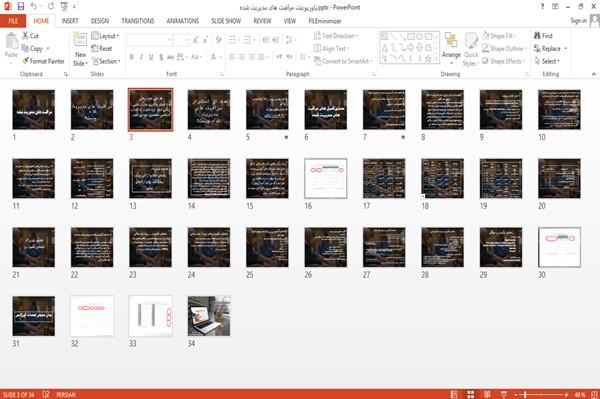
Task: Toggle Underline formatting button
Action: (x=151, y=57)
